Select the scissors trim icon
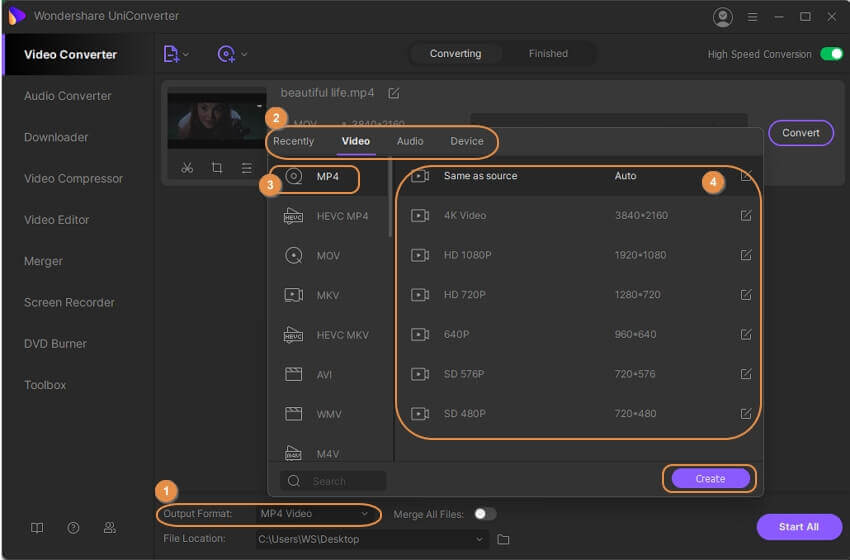The width and height of the screenshot is (850, 560). [x=187, y=168]
